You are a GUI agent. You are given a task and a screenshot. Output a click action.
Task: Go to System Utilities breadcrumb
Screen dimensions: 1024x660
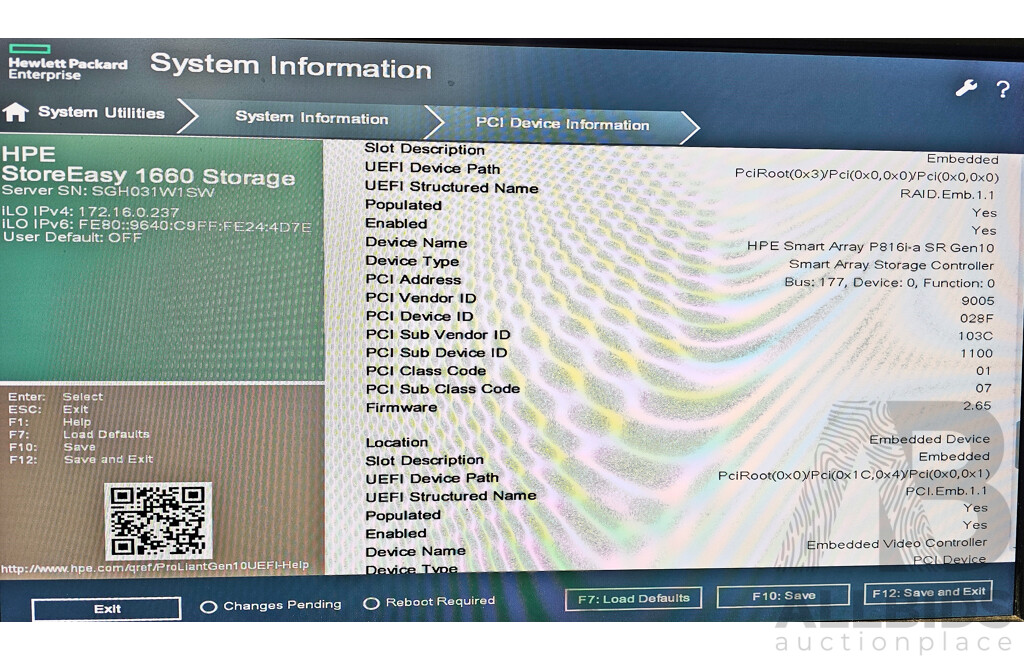101,113
